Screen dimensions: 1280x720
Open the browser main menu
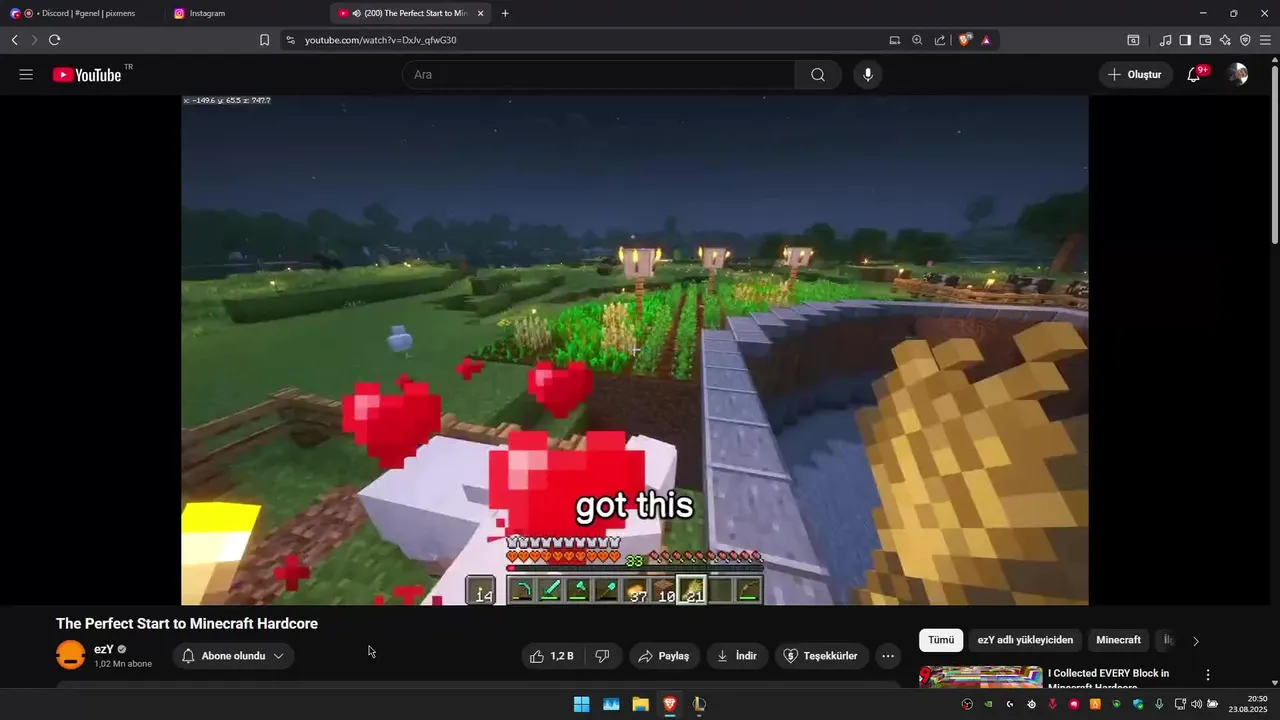click(1265, 40)
